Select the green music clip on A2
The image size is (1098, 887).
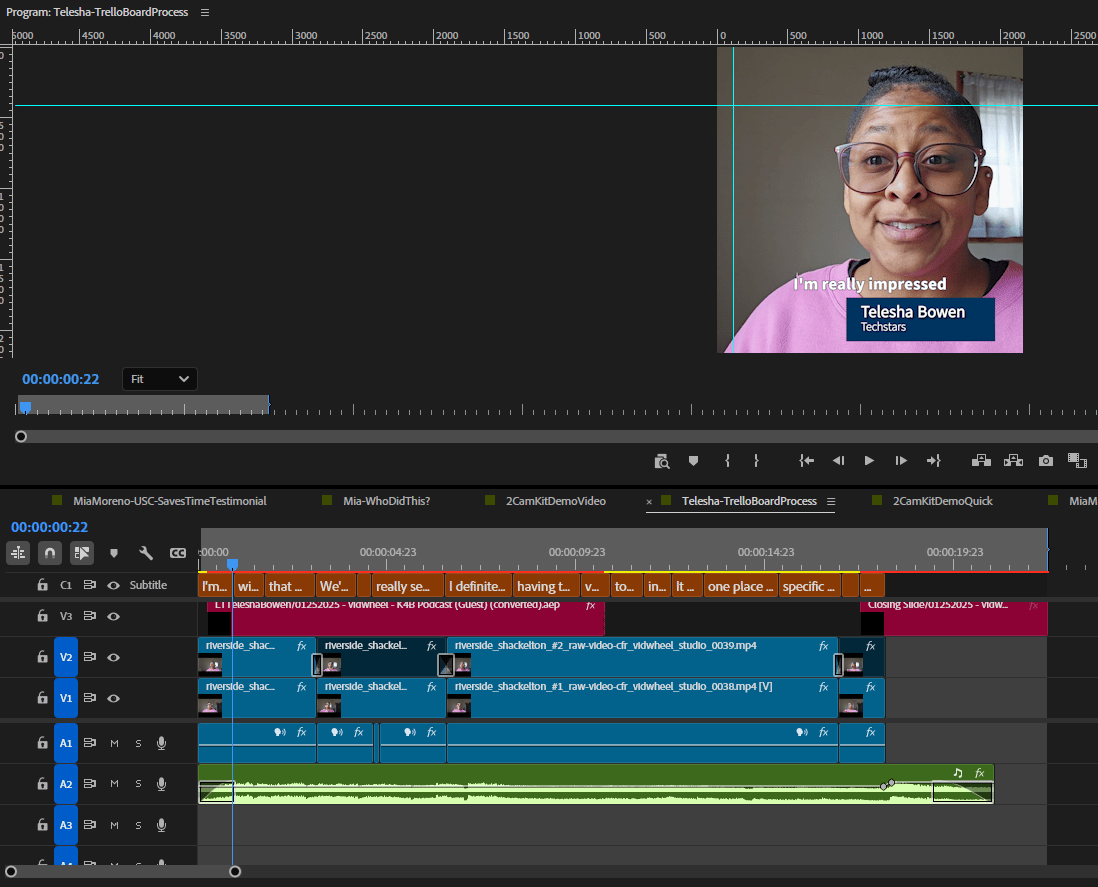(x=595, y=783)
